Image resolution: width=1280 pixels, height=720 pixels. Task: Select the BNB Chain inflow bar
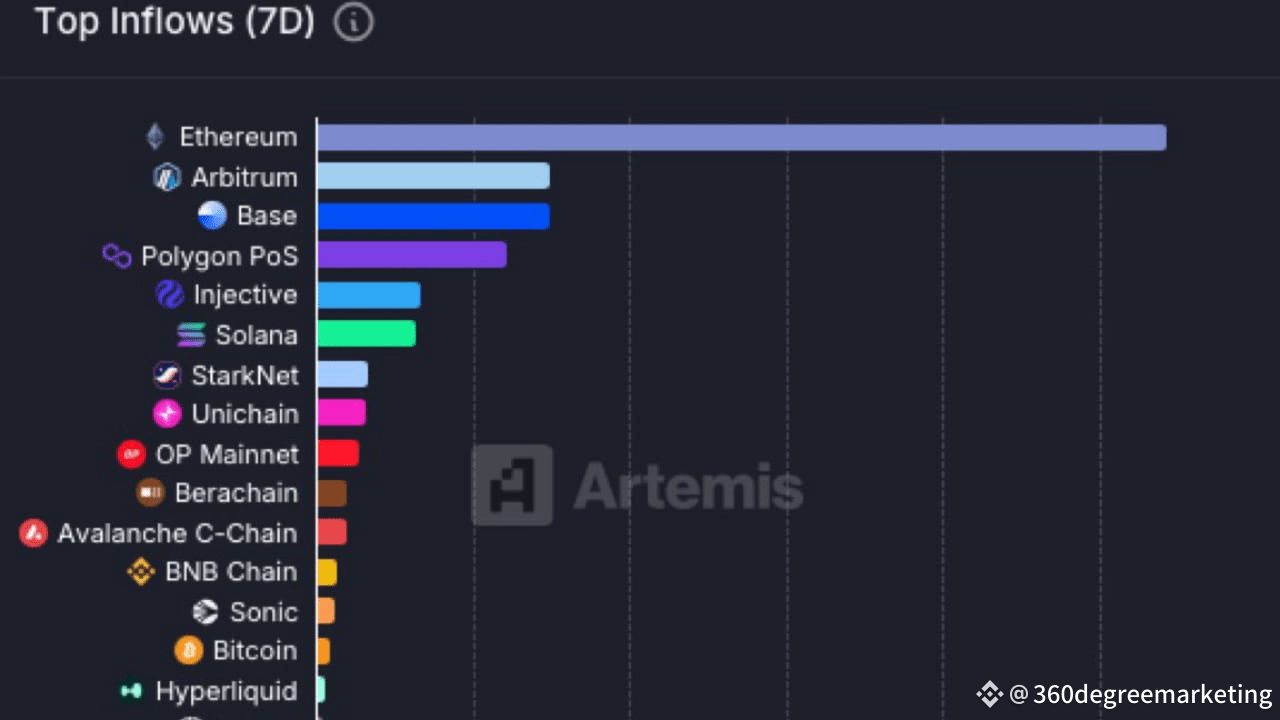(x=327, y=572)
